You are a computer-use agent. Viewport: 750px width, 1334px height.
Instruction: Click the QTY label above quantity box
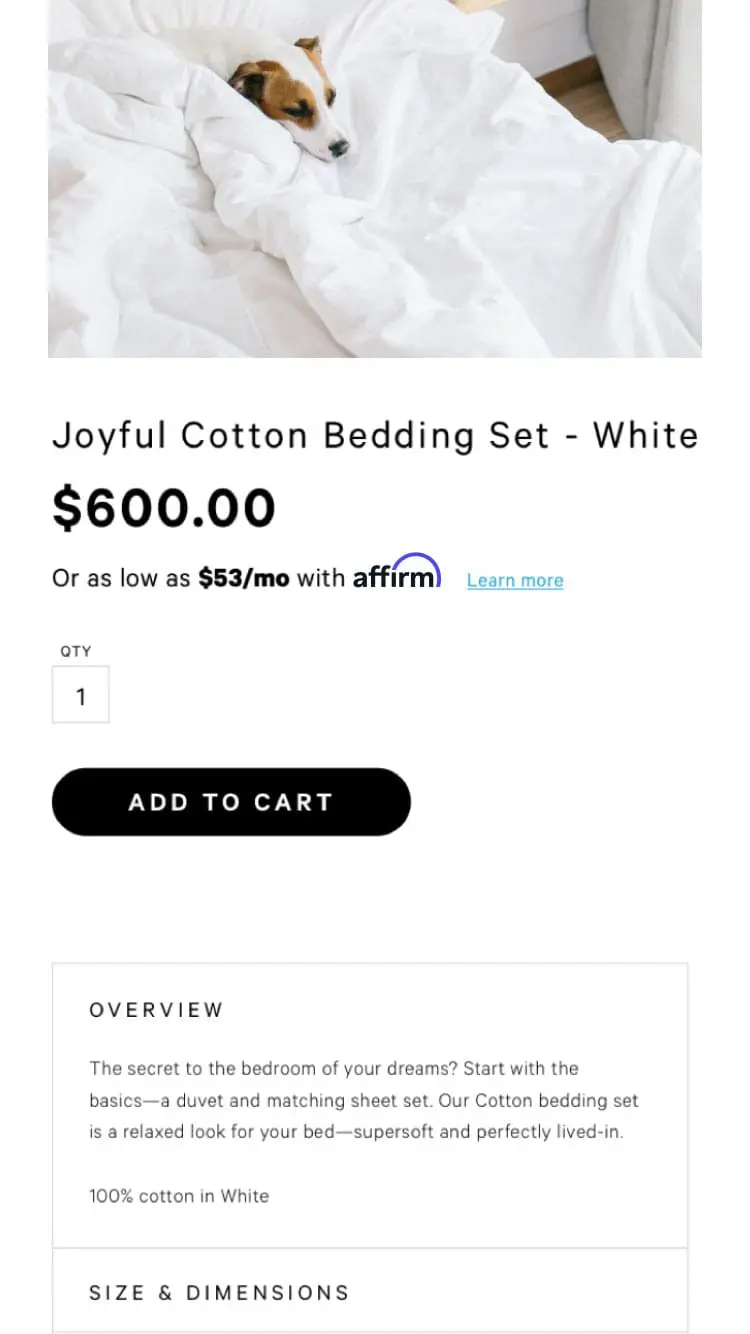click(76, 651)
